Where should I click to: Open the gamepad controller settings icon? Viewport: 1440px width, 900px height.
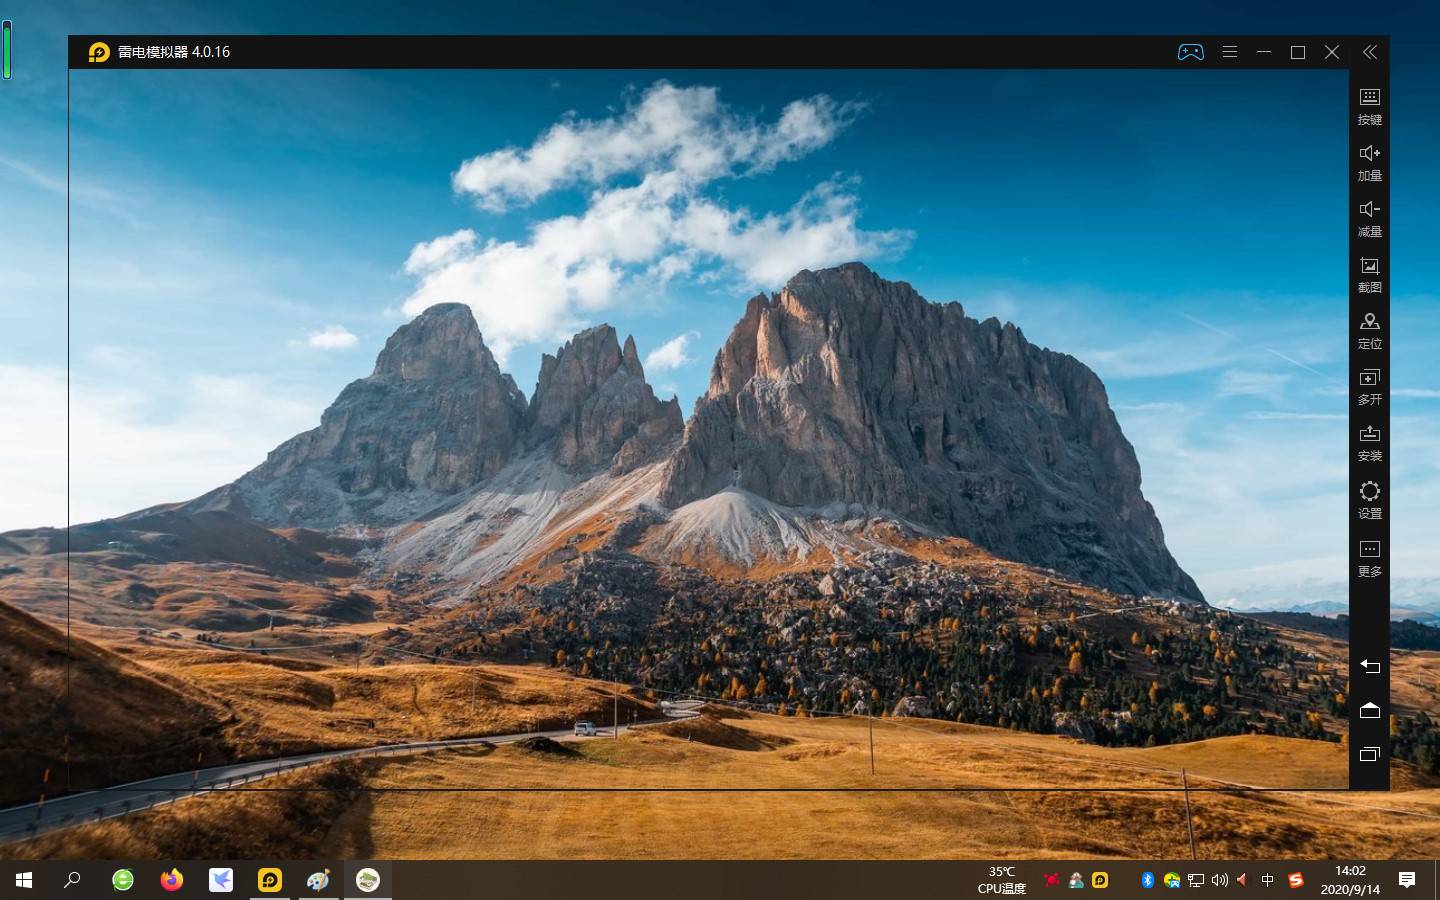click(1190, 52)
